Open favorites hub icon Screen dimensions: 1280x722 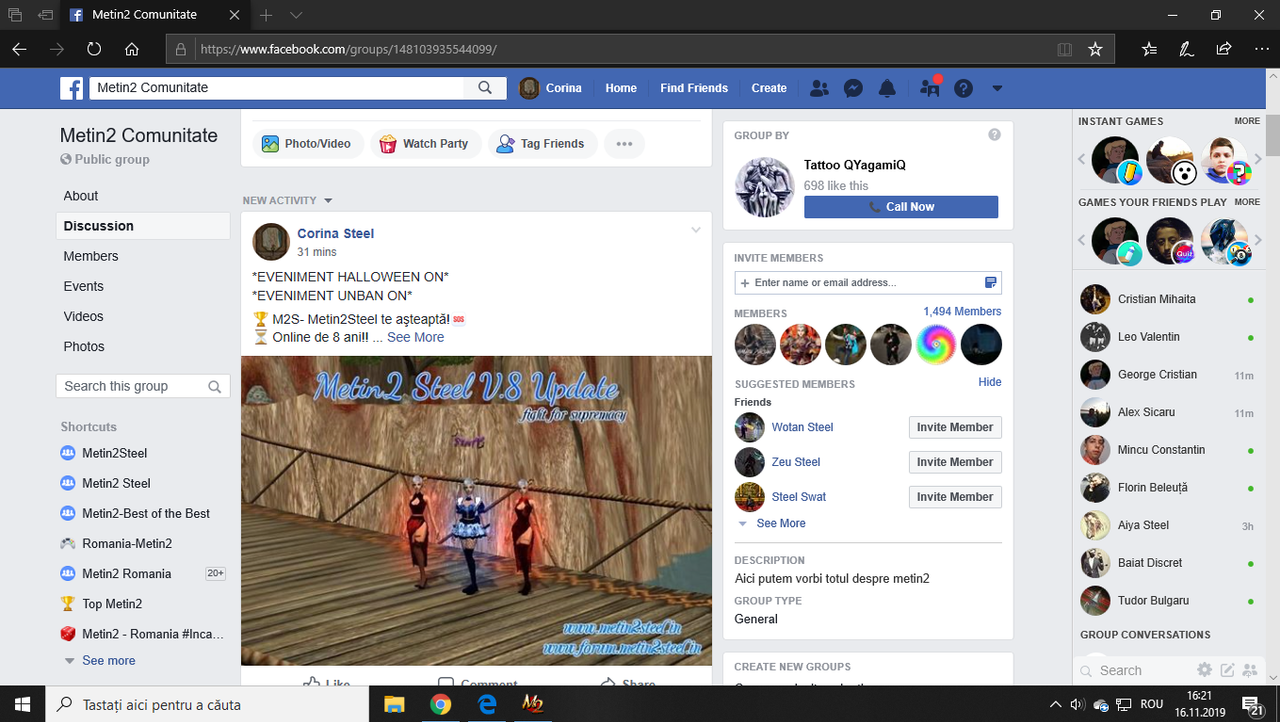tap(1149, 49)
